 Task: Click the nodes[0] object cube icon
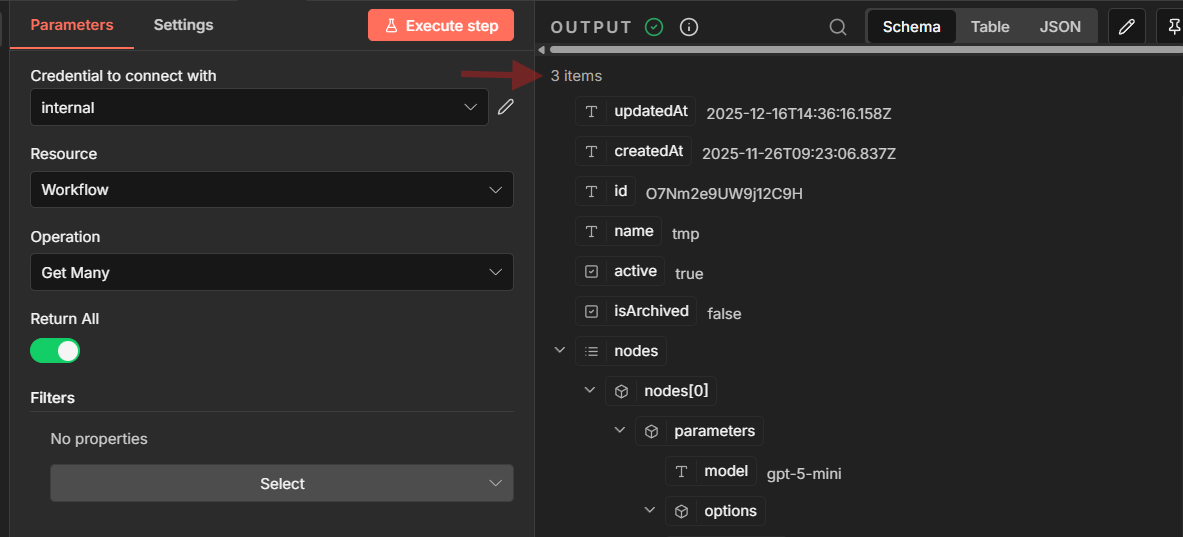(x=620, y=391)
